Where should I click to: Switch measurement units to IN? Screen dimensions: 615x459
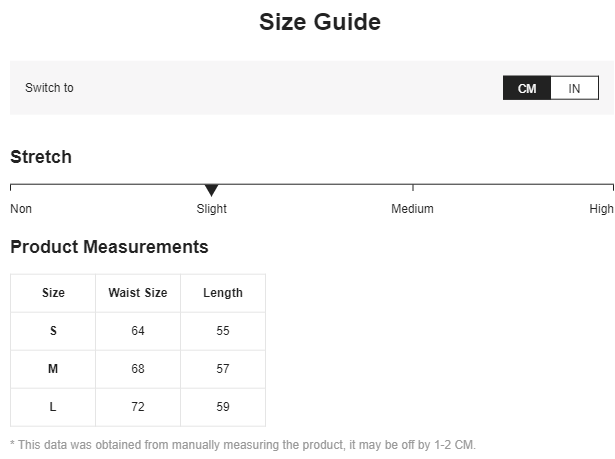coord(574,88)
